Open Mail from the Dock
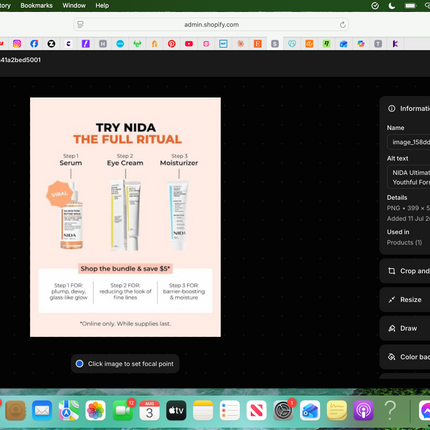This screenshot has height=430, width=430. 42,411
